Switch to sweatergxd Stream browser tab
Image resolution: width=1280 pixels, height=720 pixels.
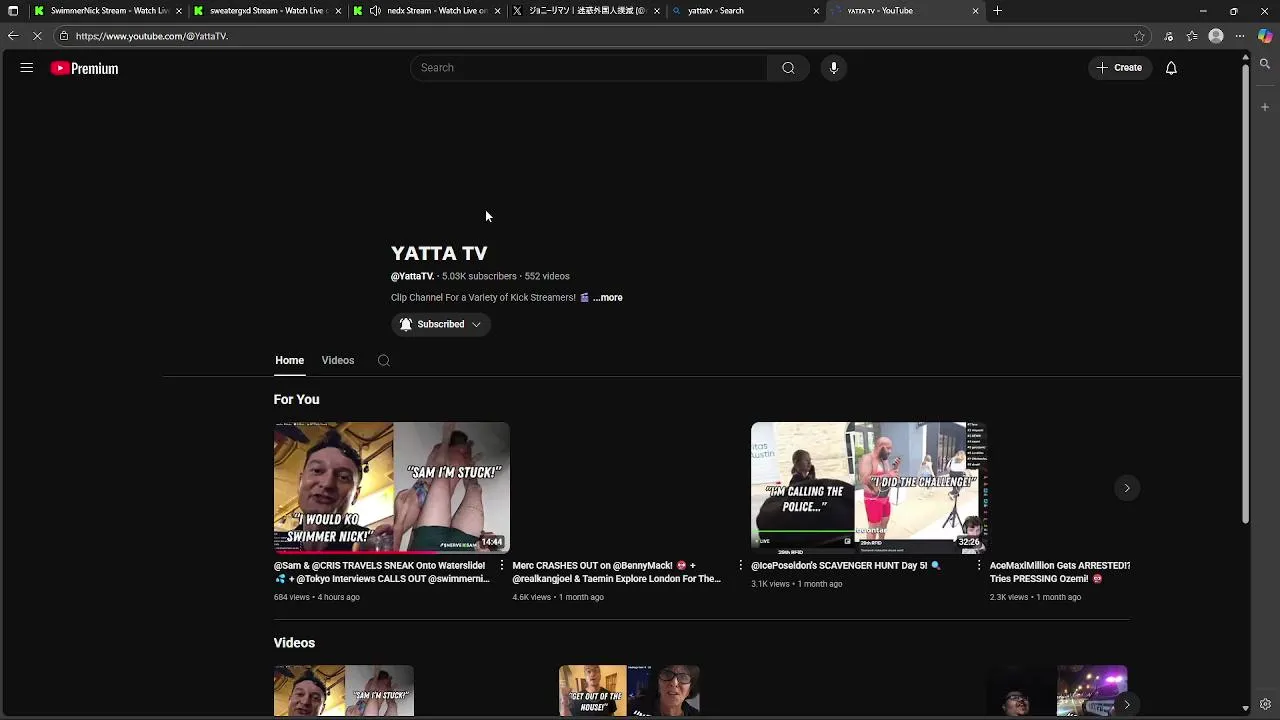(x=267, y=11)
